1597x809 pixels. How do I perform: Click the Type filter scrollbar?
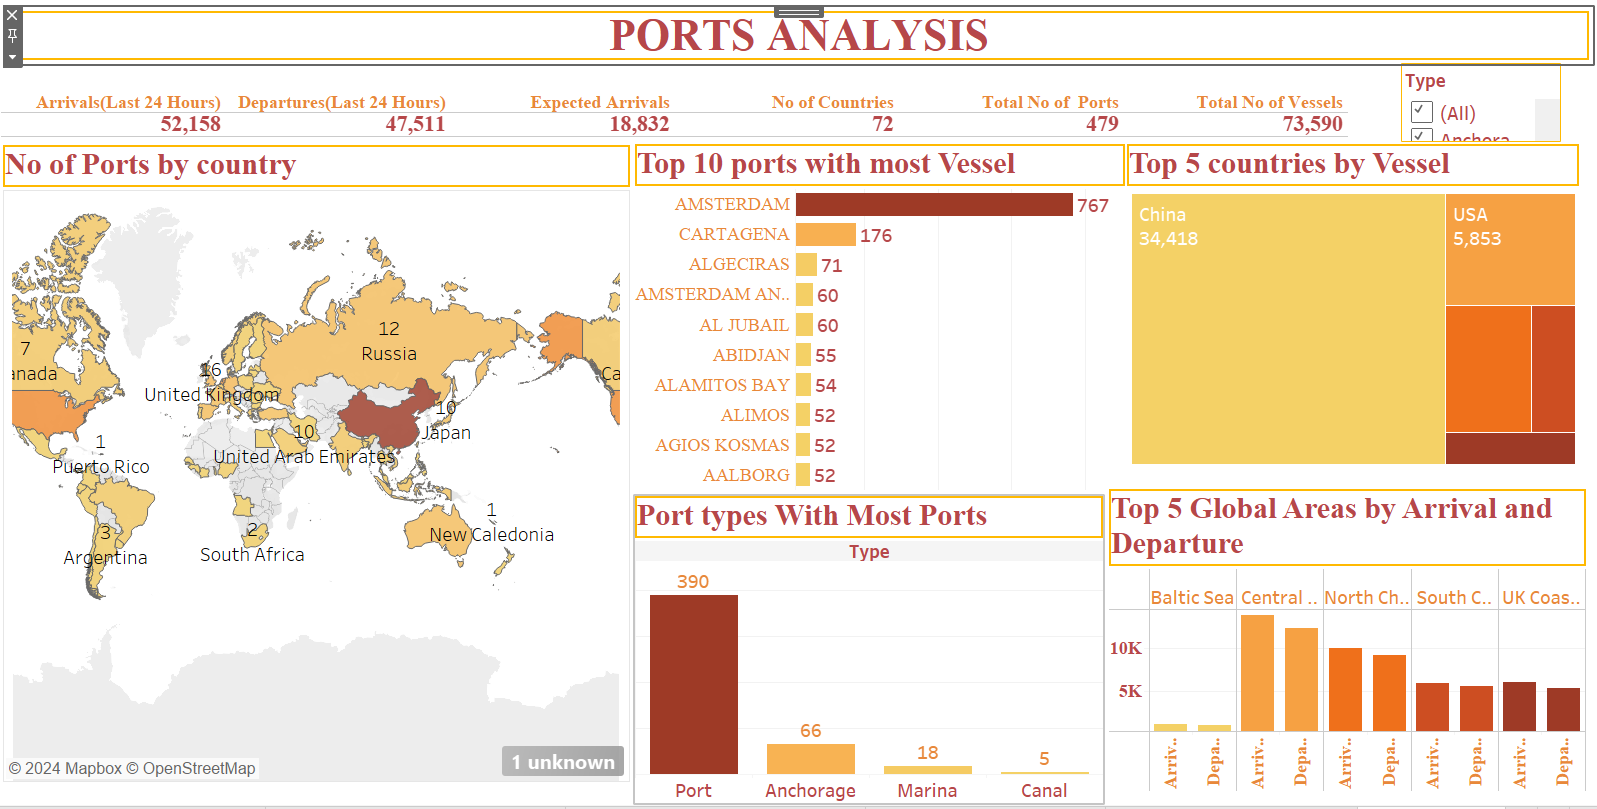point(1546,119)
